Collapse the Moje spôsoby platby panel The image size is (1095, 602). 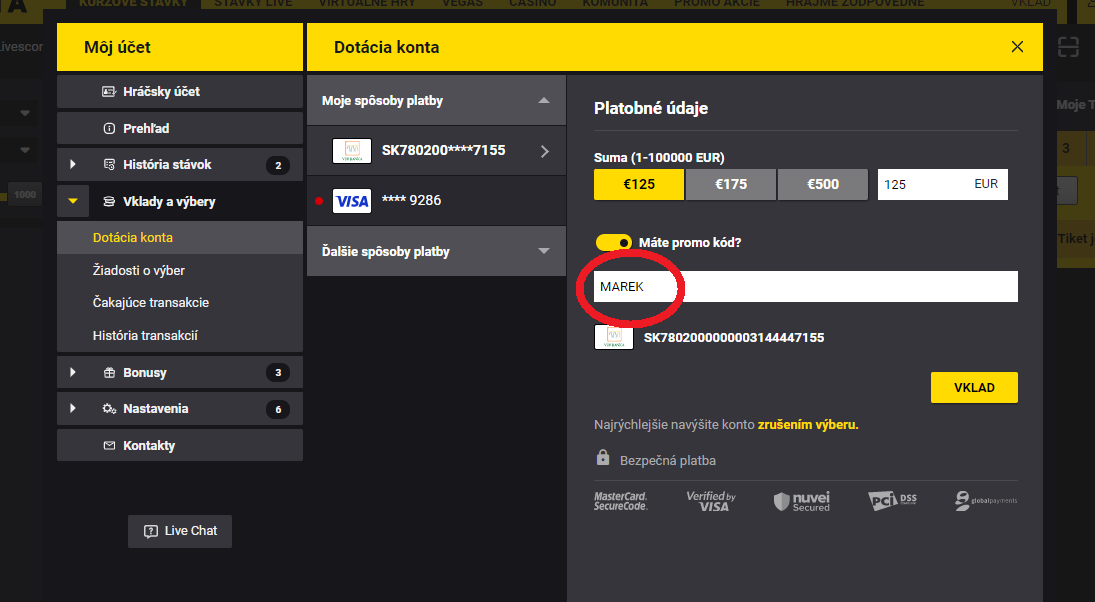545,100
